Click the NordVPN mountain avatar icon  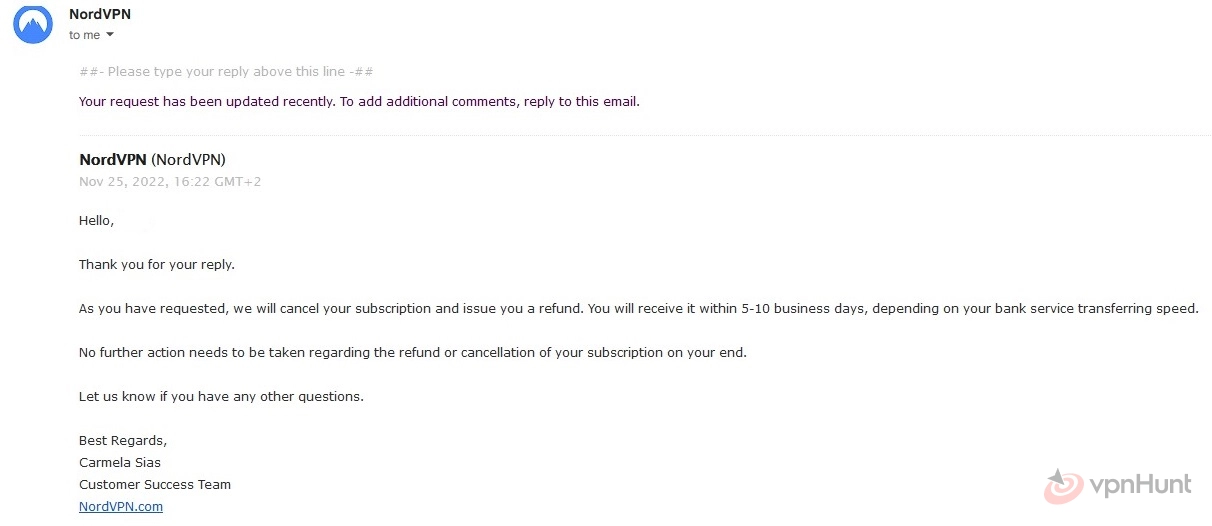point(33,24)
